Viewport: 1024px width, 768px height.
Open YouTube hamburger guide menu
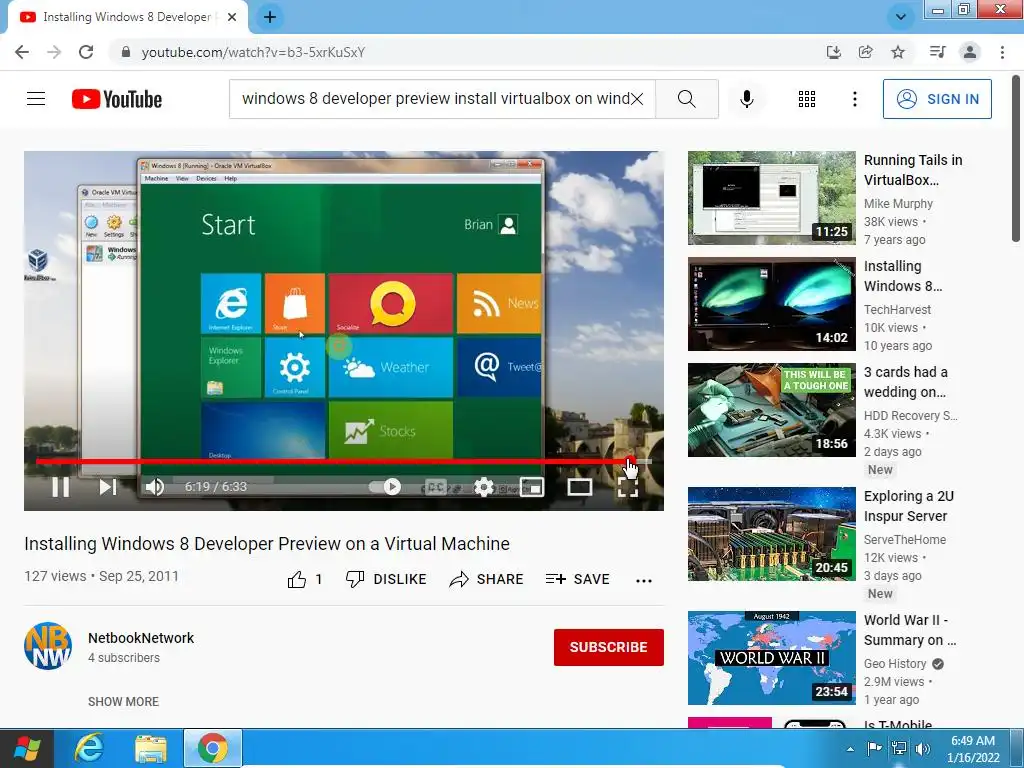click(x=36, y=99)
